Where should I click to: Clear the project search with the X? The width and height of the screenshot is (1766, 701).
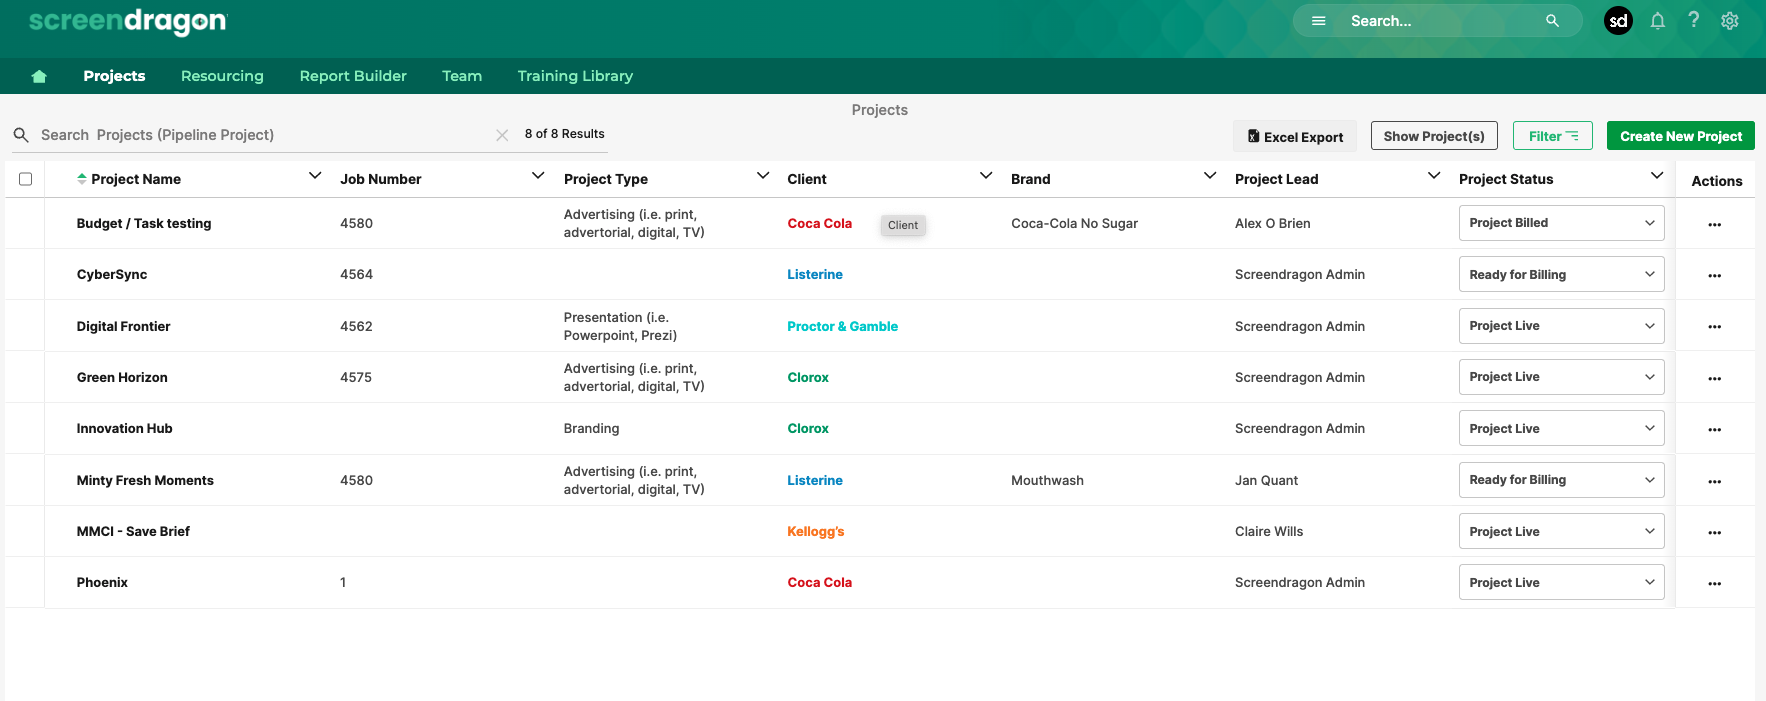[502, 135]
